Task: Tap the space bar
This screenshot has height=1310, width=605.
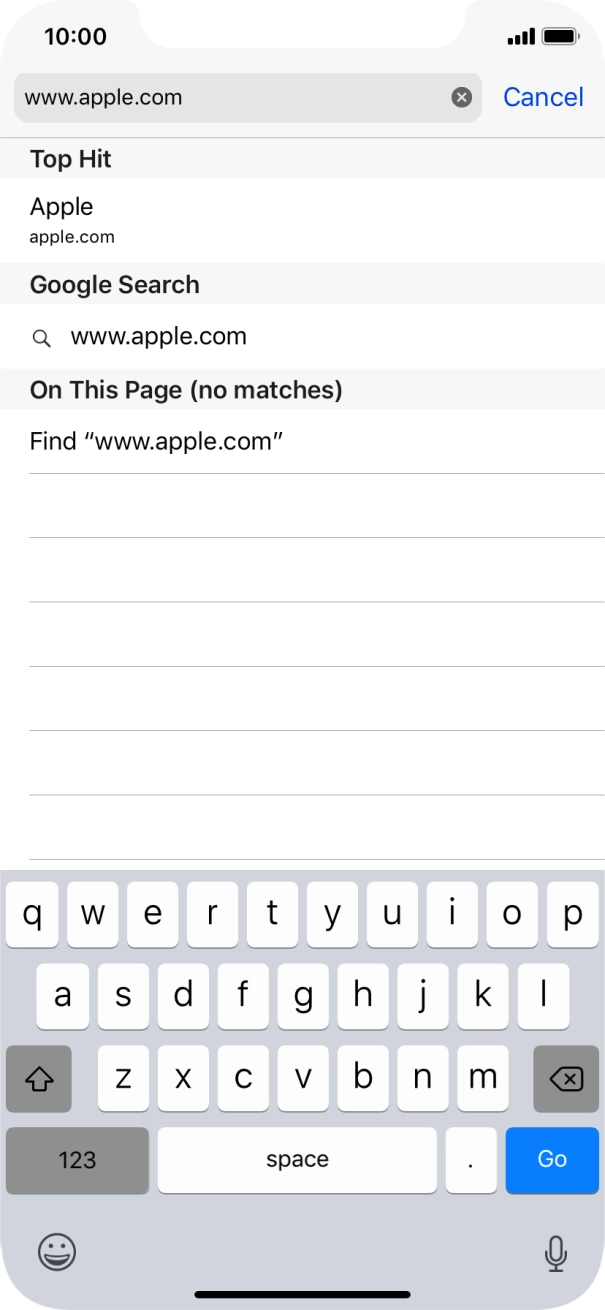Action: [x=297, y=1160]
